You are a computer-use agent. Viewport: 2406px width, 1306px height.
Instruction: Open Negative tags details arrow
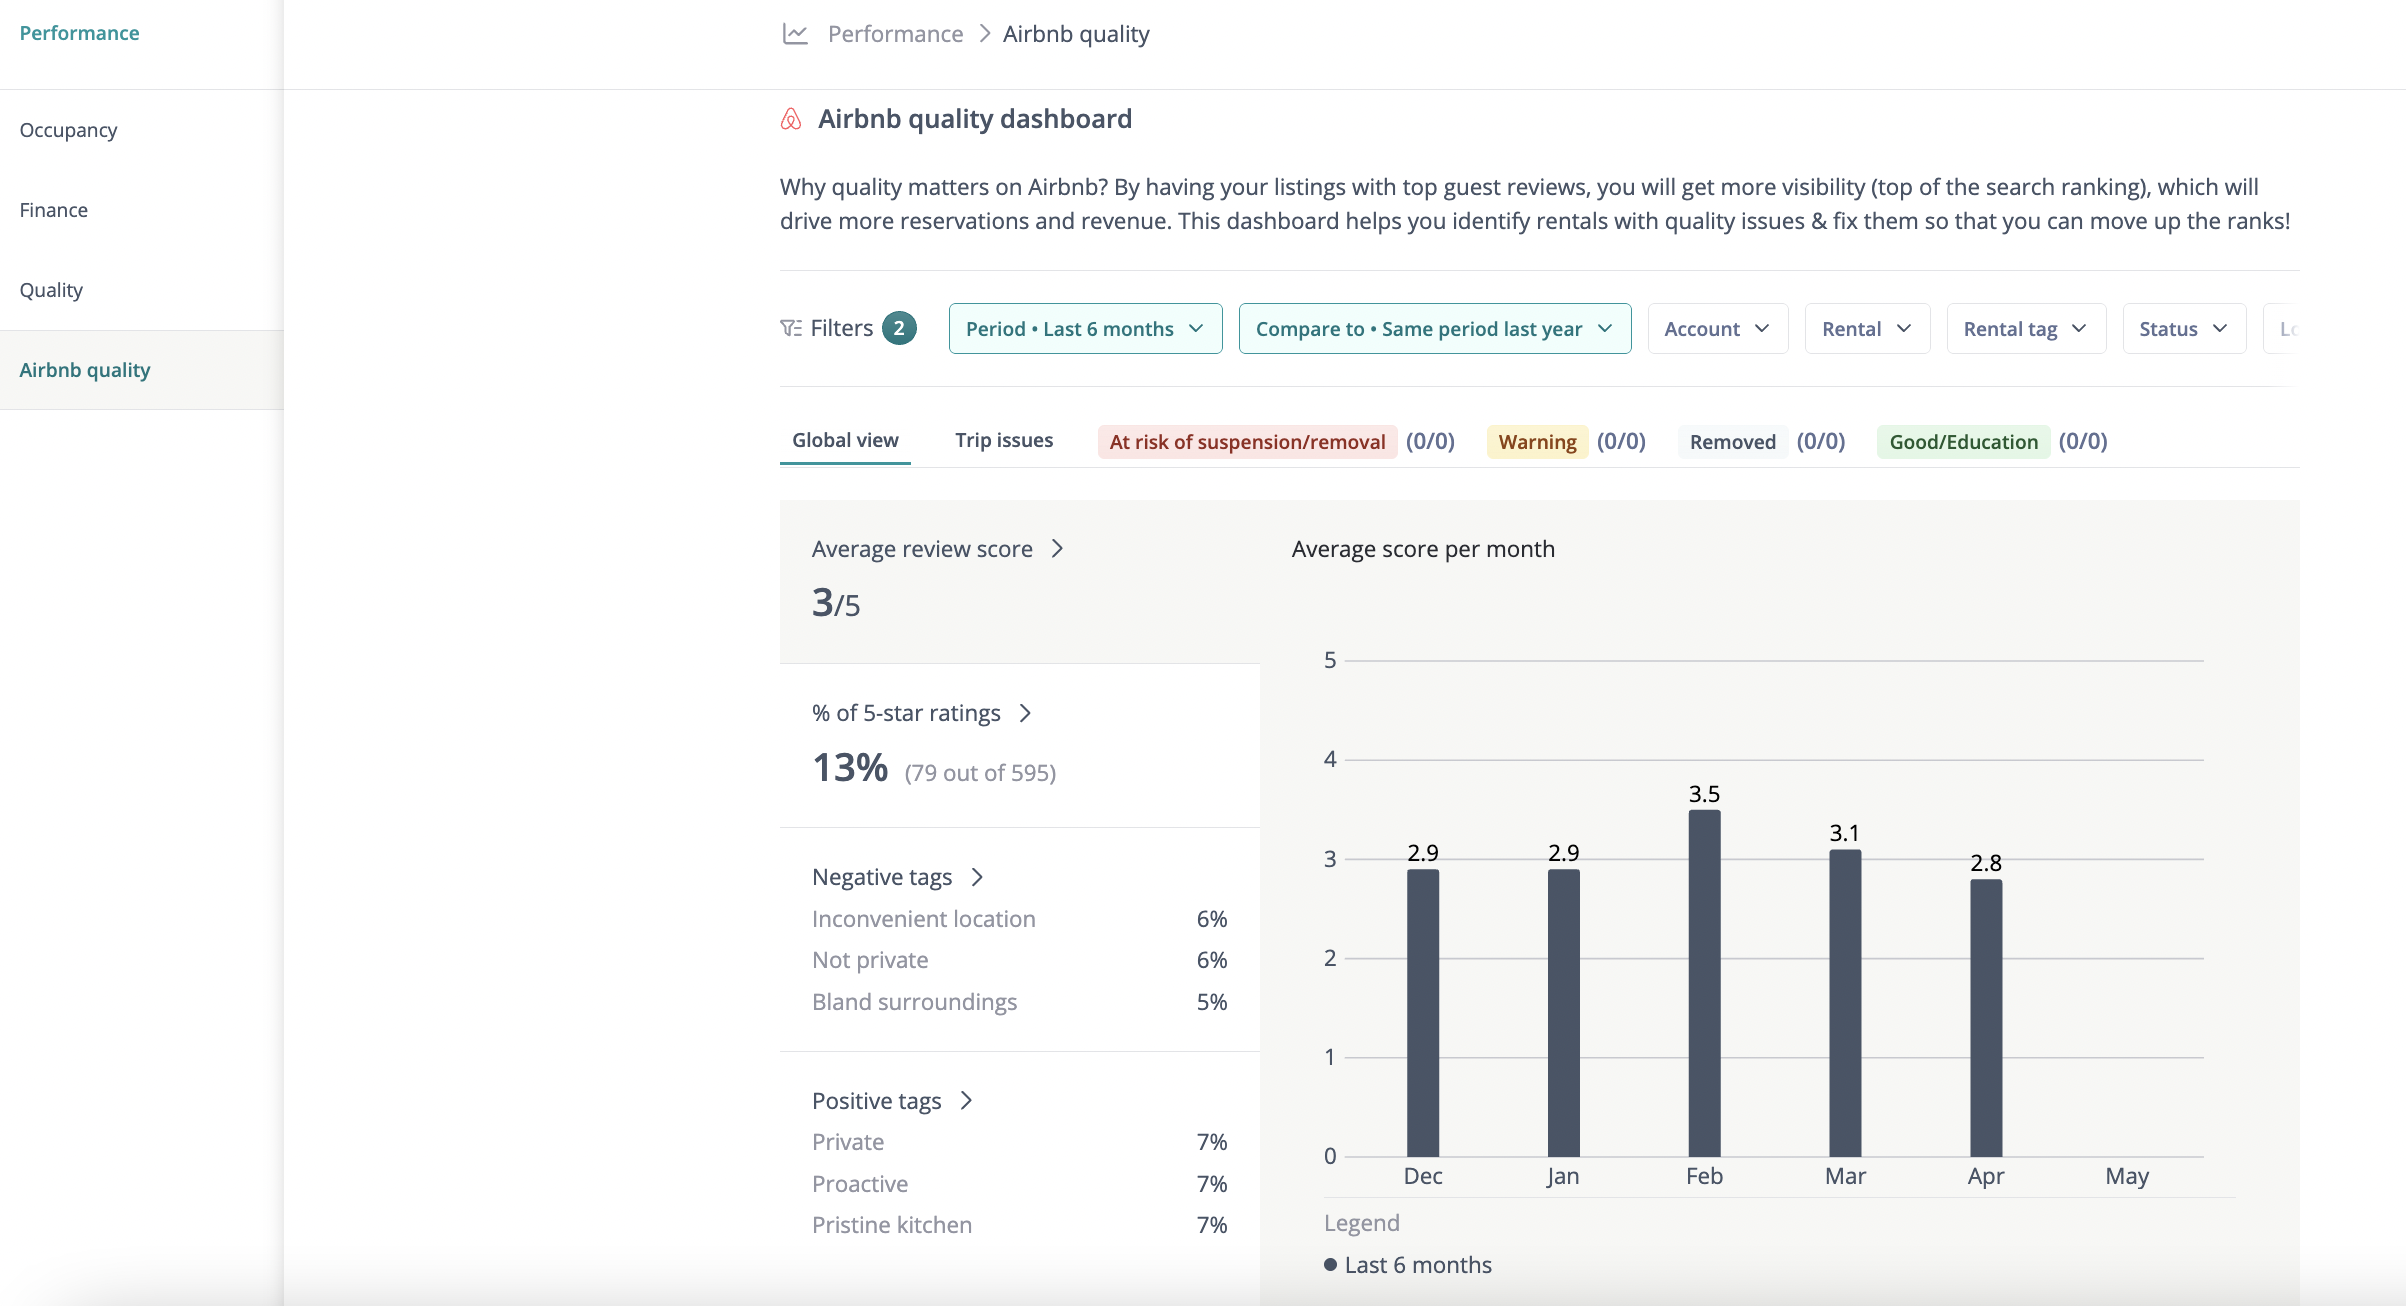click(977, 877)
